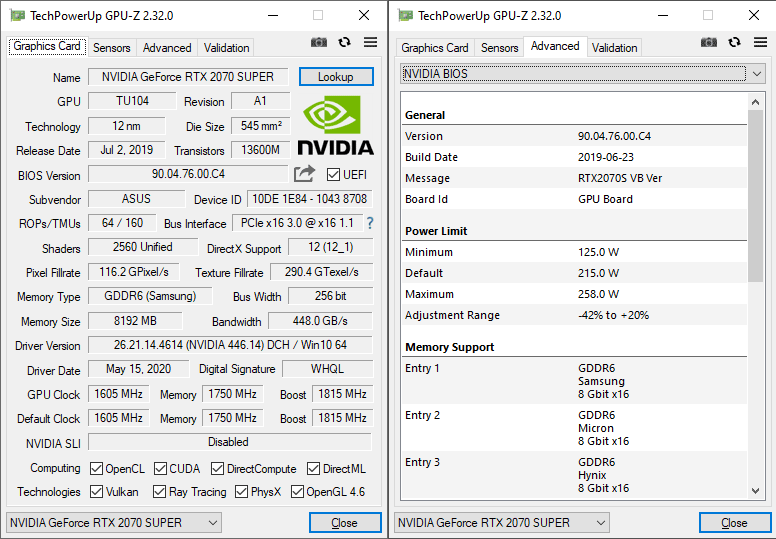Click the GPU field showing TU104

[132, 101]
